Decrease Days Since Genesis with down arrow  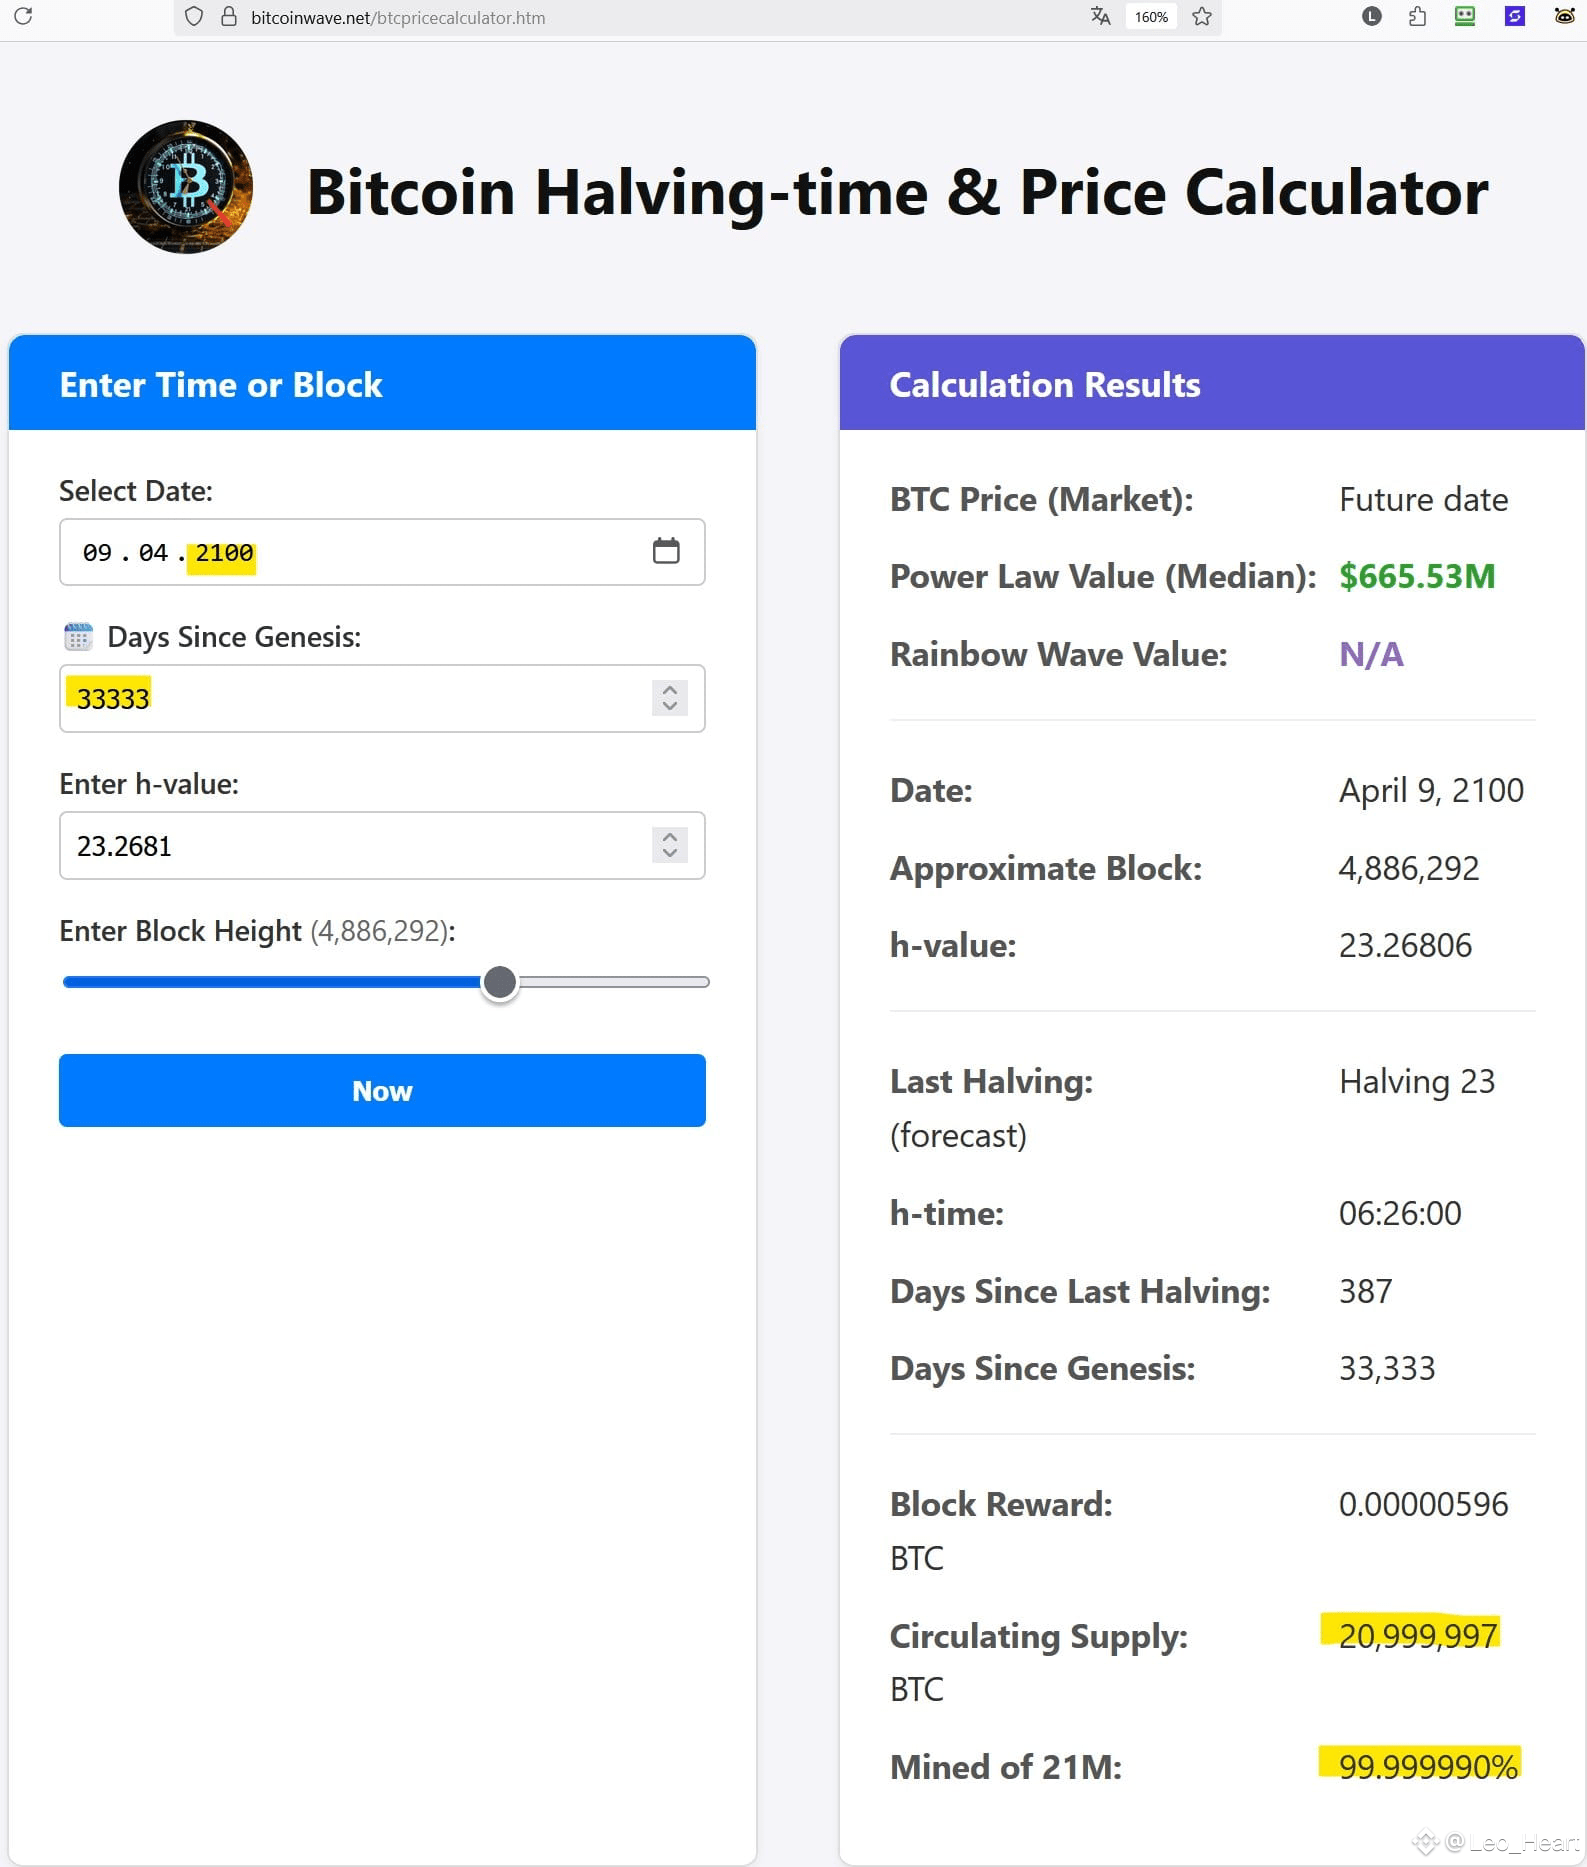tap(670, 706)
